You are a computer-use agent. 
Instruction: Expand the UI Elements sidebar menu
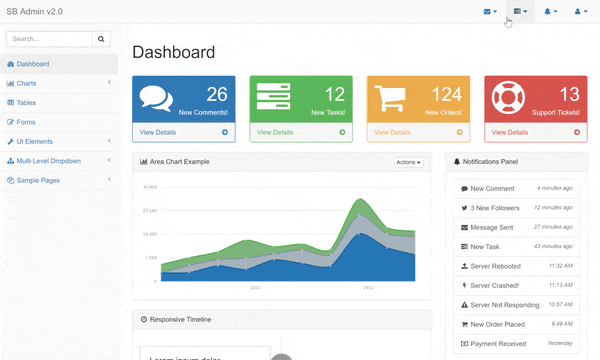(x=59, y=142)
